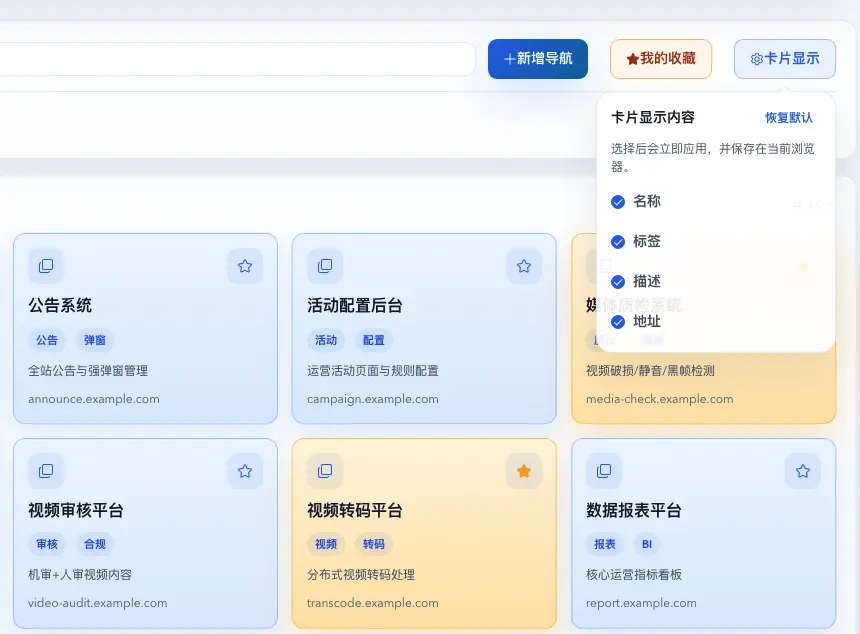Click description 机审+人审视频内容
Screen dimensions: 860x634
coord(80,575)
